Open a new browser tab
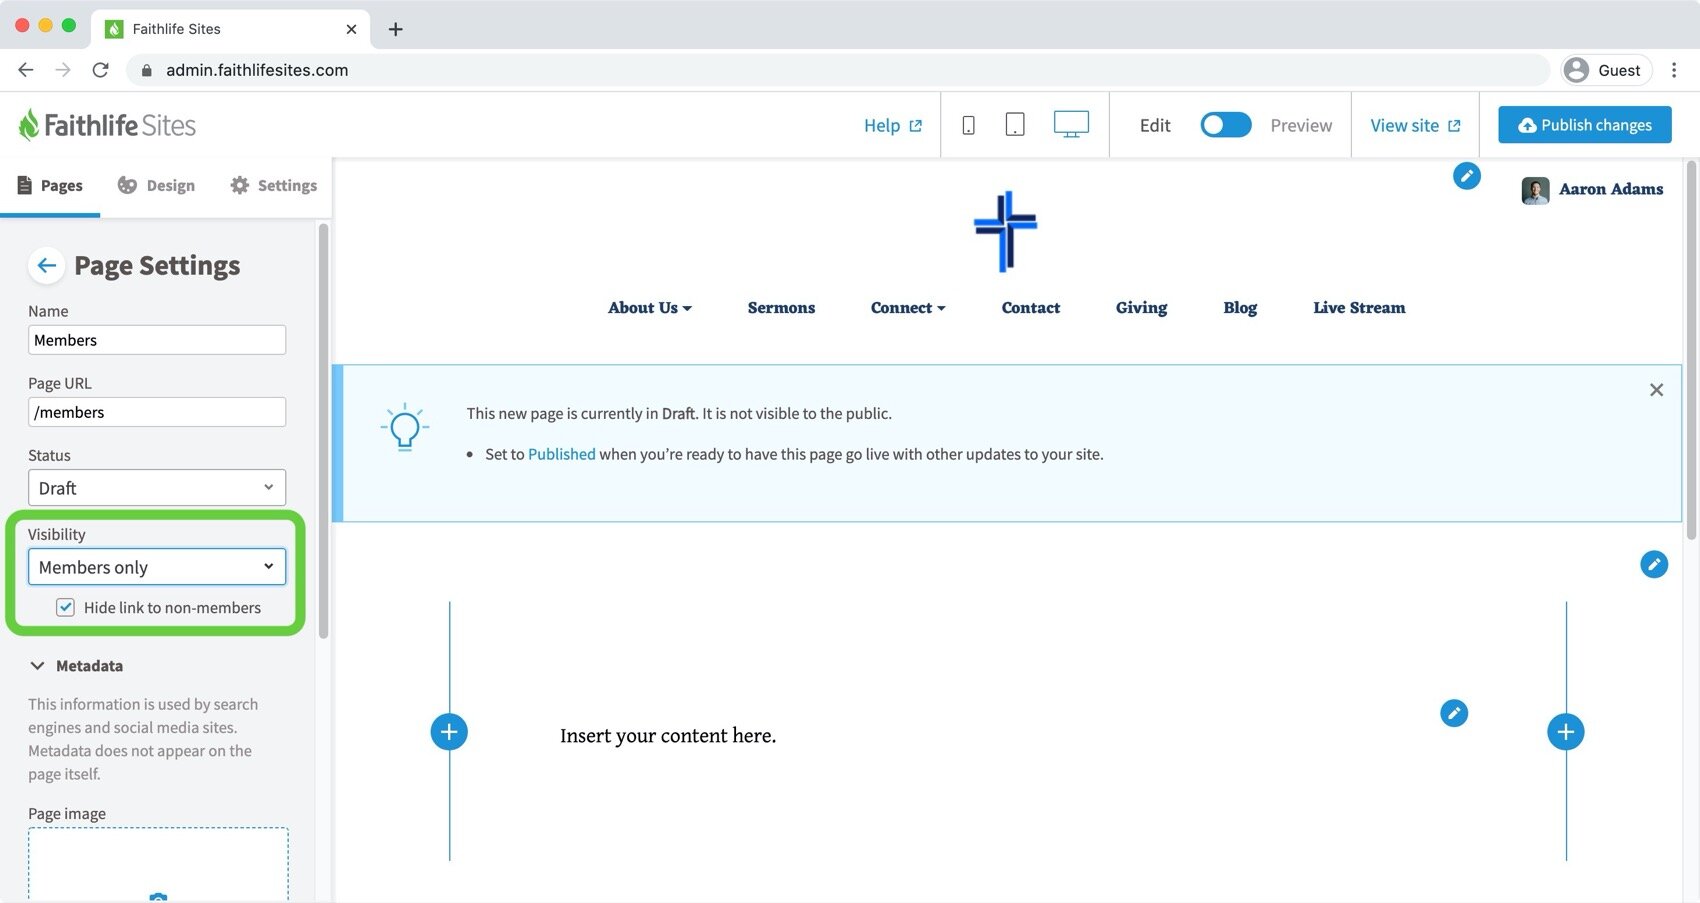The height and width of the screenshot is (903, 1700). click(x=396, y=29)
